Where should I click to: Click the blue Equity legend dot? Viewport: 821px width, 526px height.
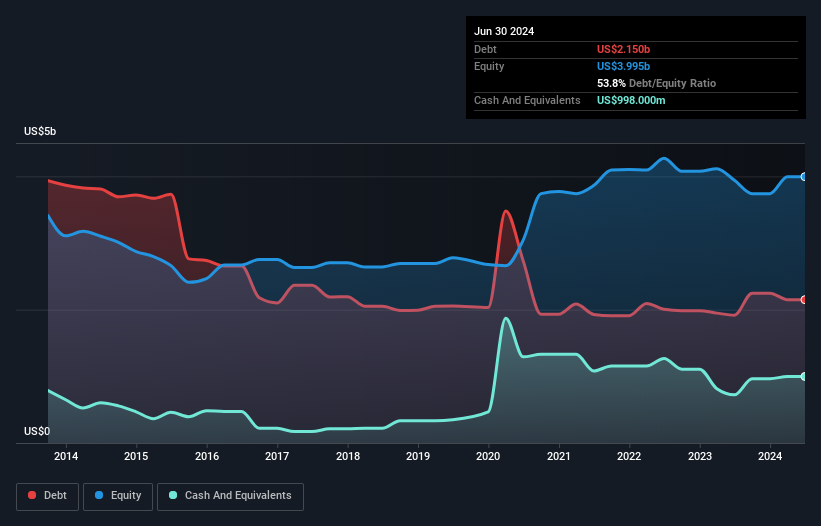click(99, 495)
